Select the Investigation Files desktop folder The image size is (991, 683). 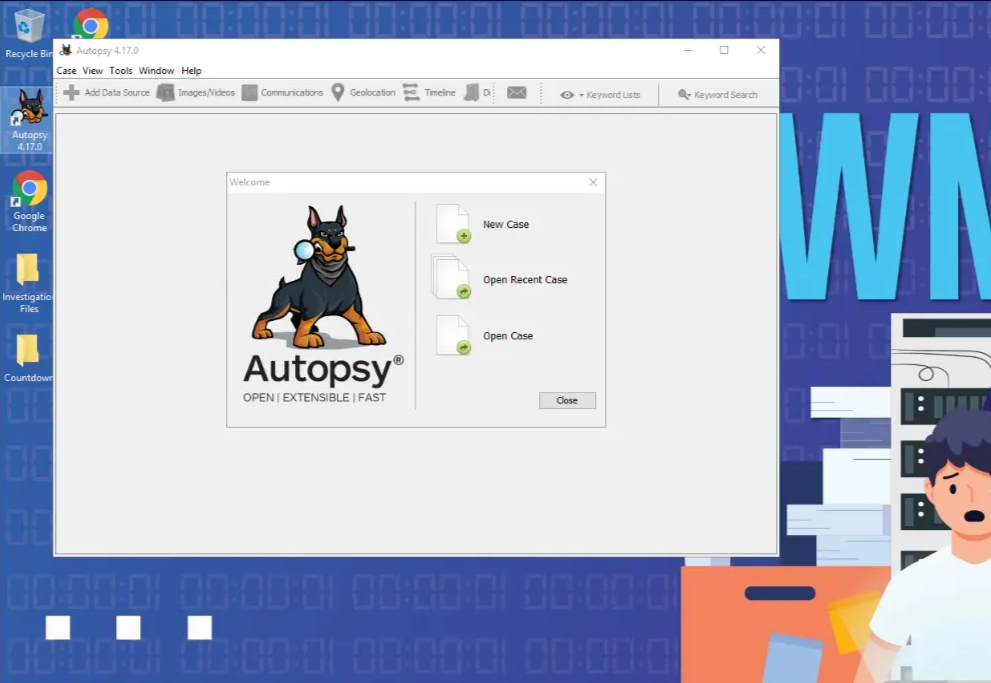(x=28, y=283)
